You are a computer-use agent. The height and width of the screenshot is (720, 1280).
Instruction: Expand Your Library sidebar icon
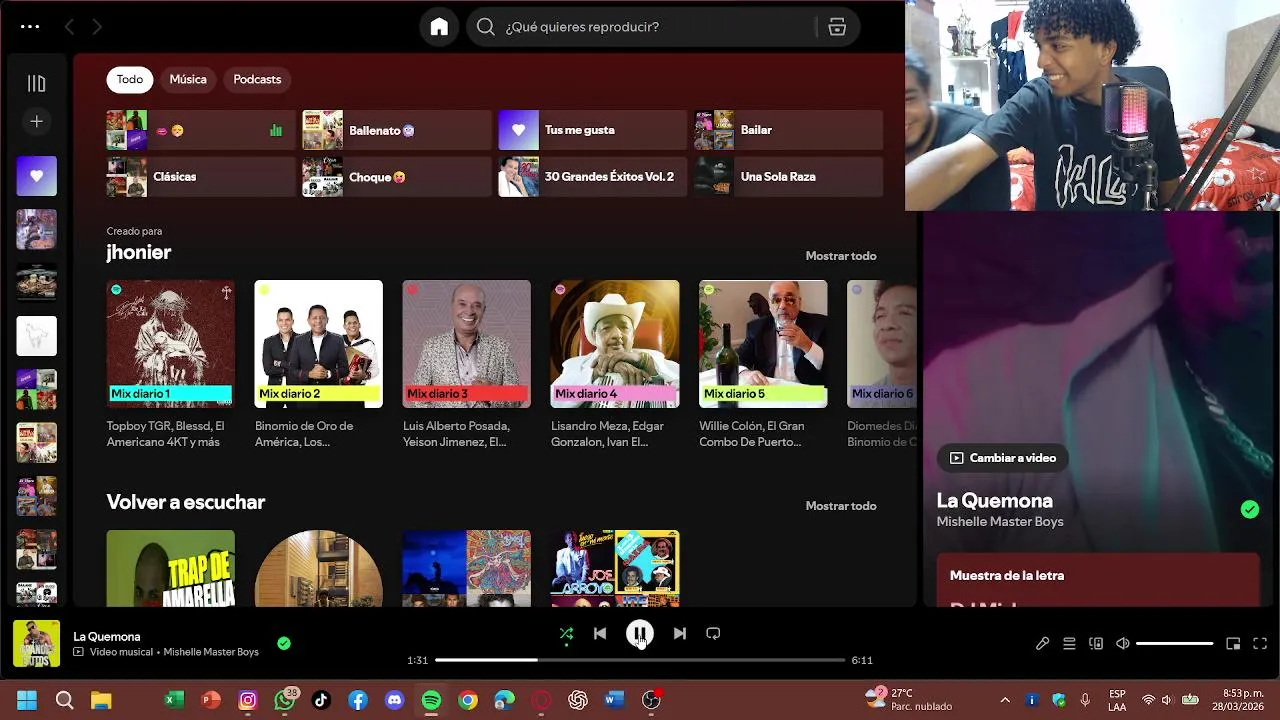click(36, 83)
